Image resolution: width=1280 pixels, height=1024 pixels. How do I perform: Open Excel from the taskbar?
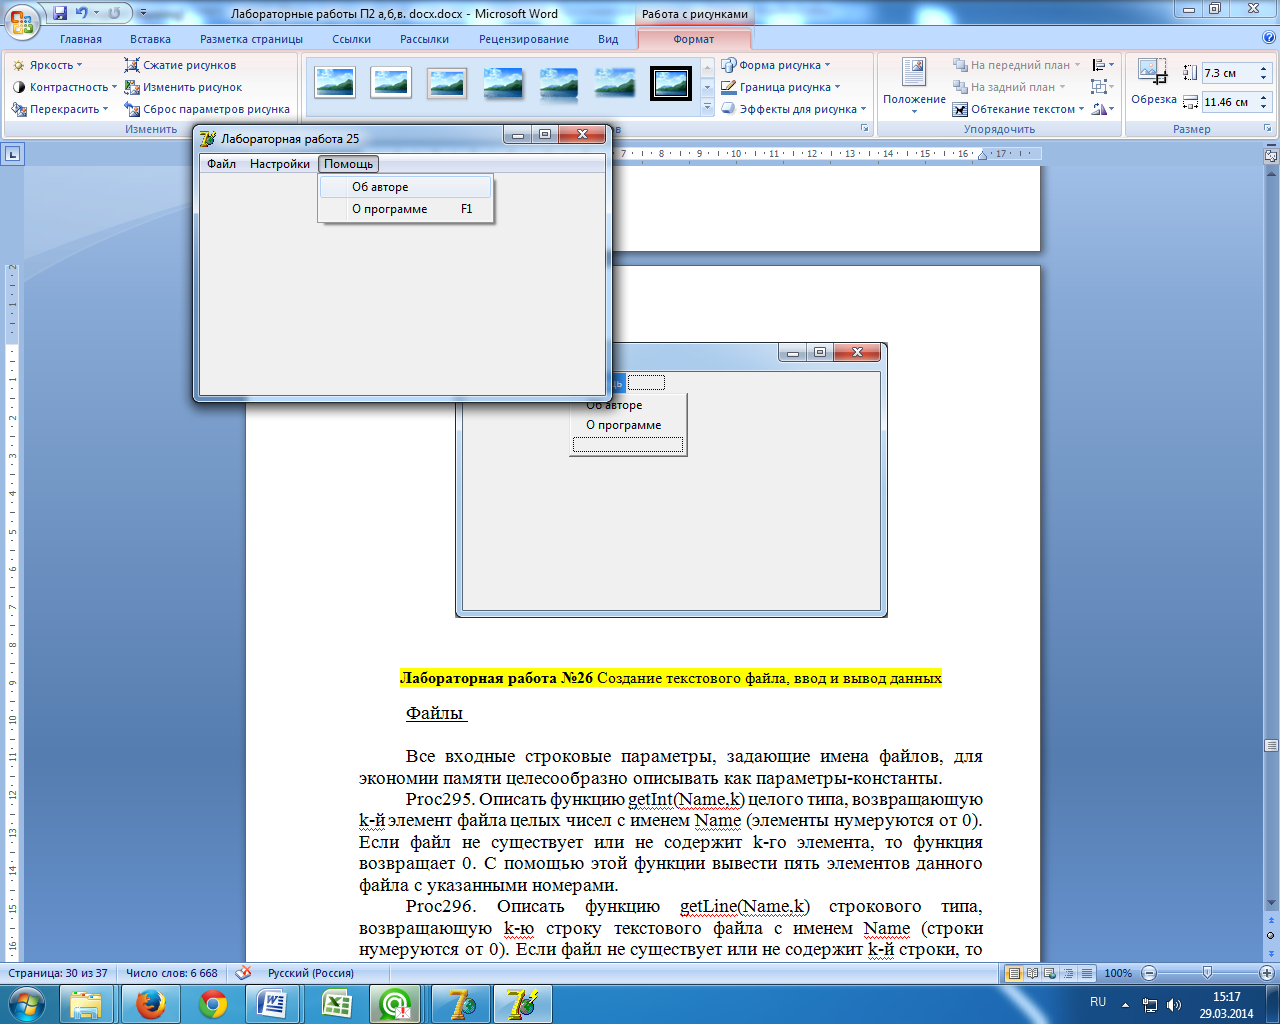(335, 1004)
